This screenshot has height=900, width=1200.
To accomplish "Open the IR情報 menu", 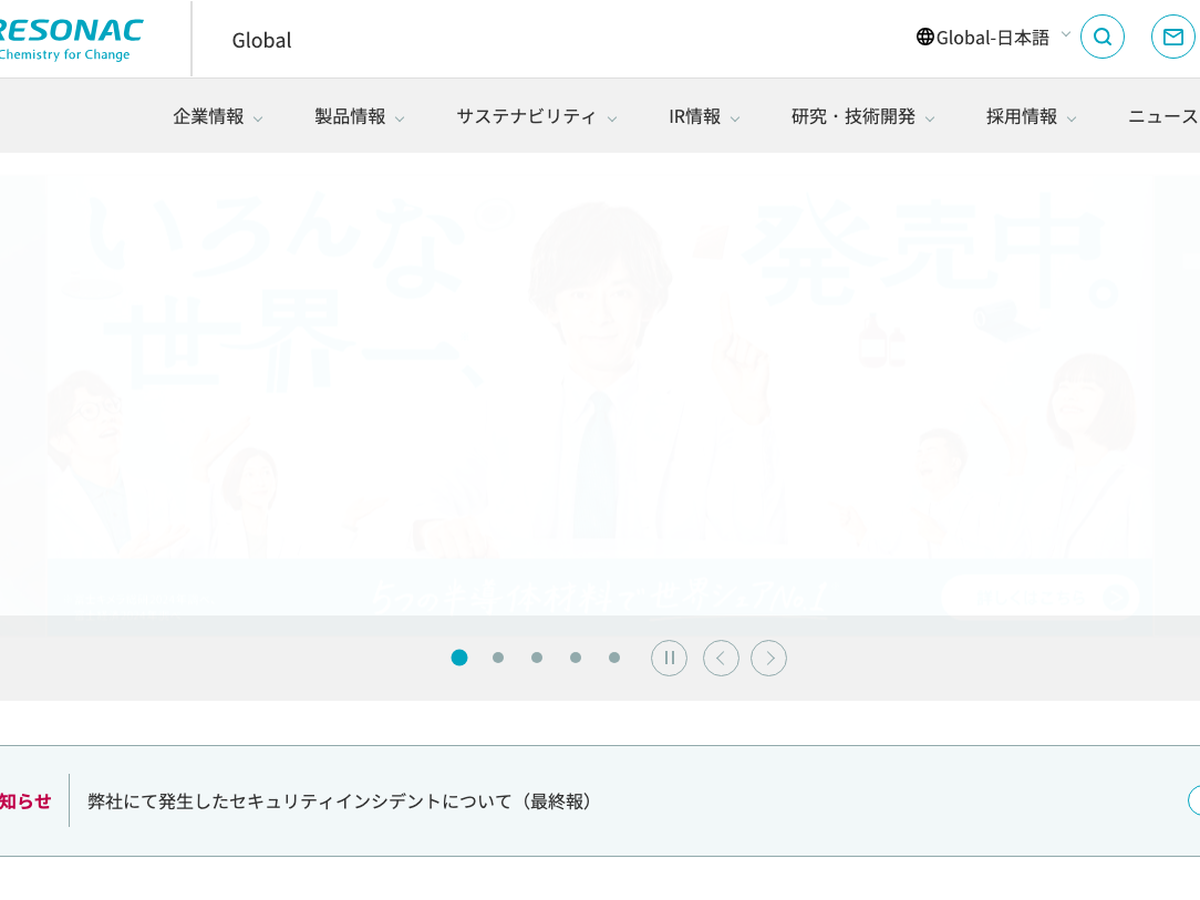I will [x=704, y=117].
